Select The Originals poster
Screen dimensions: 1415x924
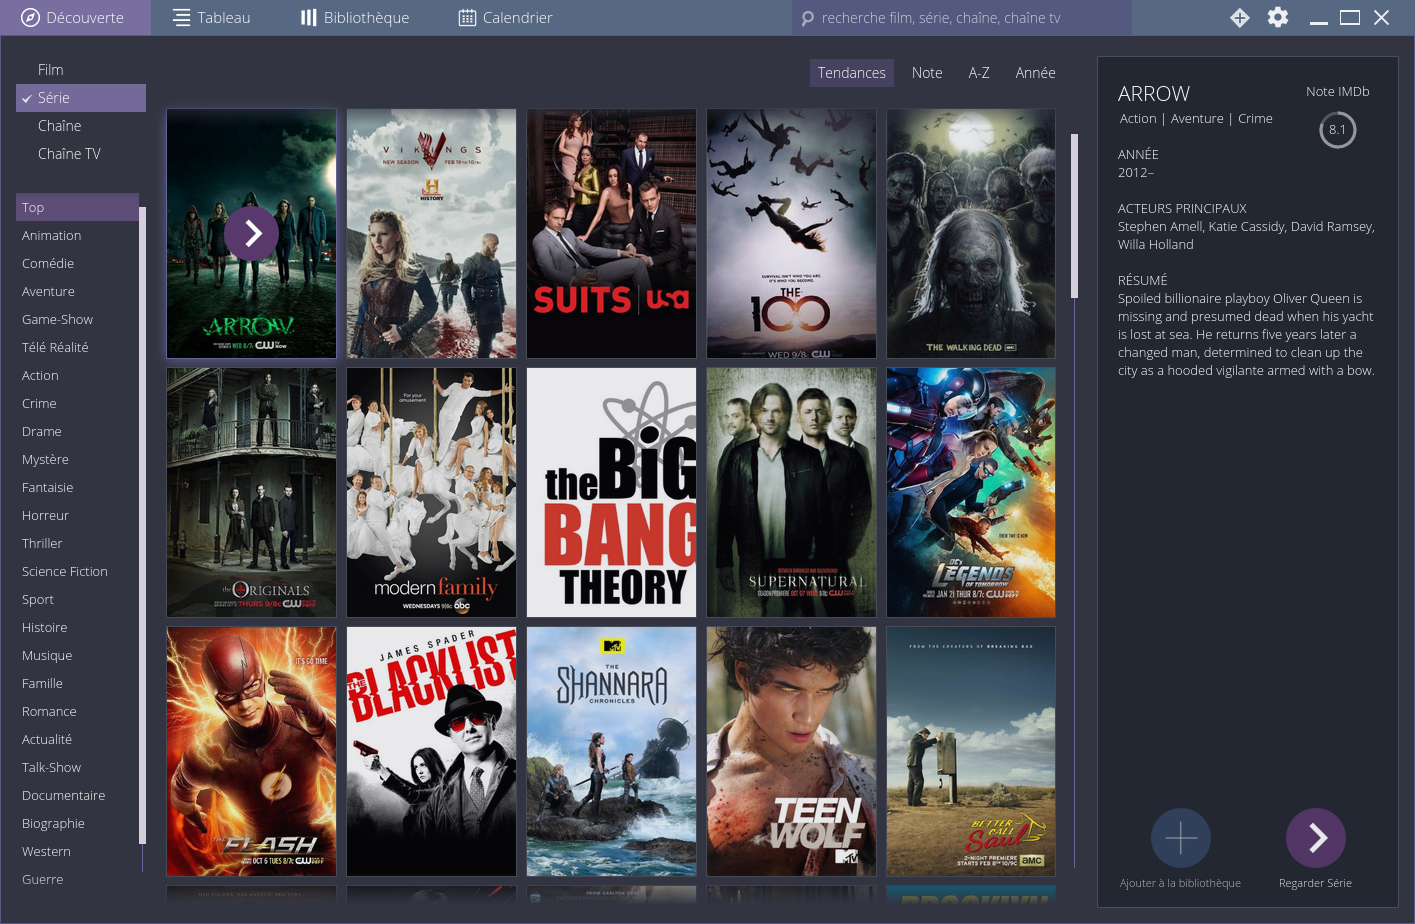click(x=251, y=492)
